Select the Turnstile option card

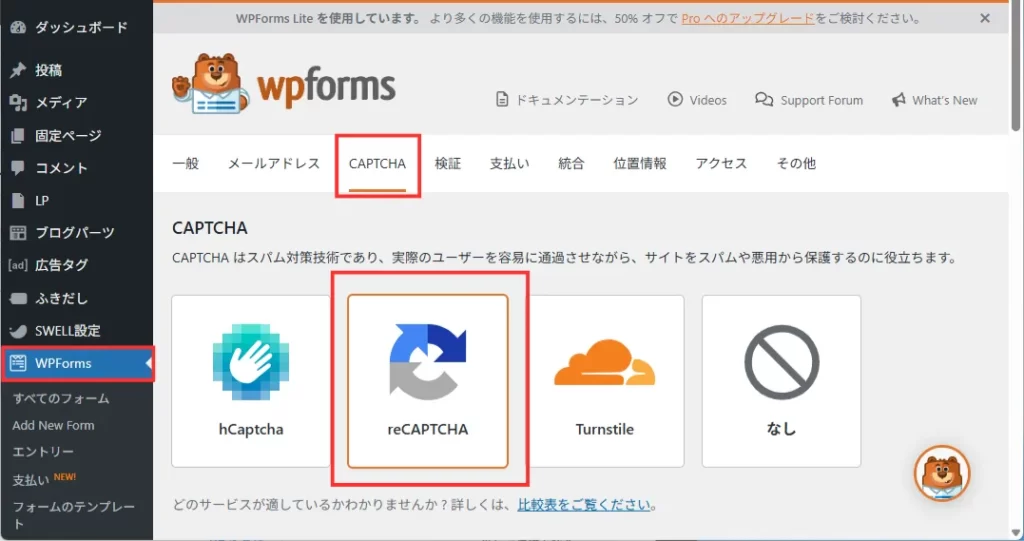[x=605, y=381]
